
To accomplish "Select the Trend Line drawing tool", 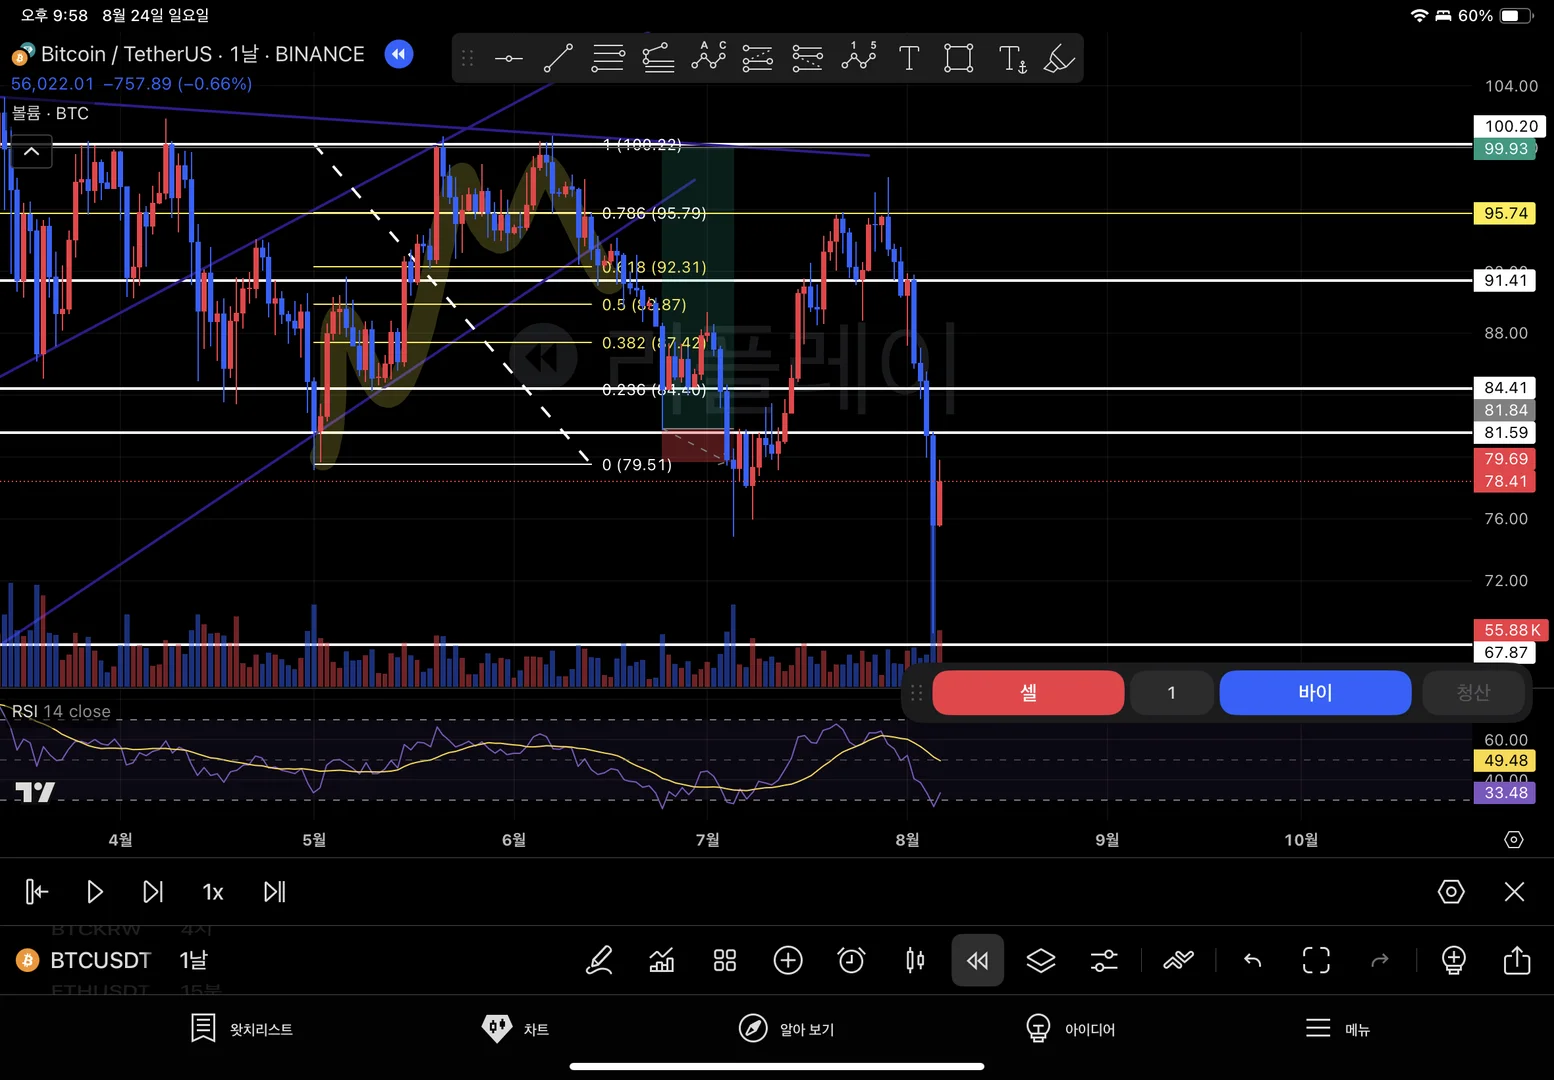I will coord(558,58).
